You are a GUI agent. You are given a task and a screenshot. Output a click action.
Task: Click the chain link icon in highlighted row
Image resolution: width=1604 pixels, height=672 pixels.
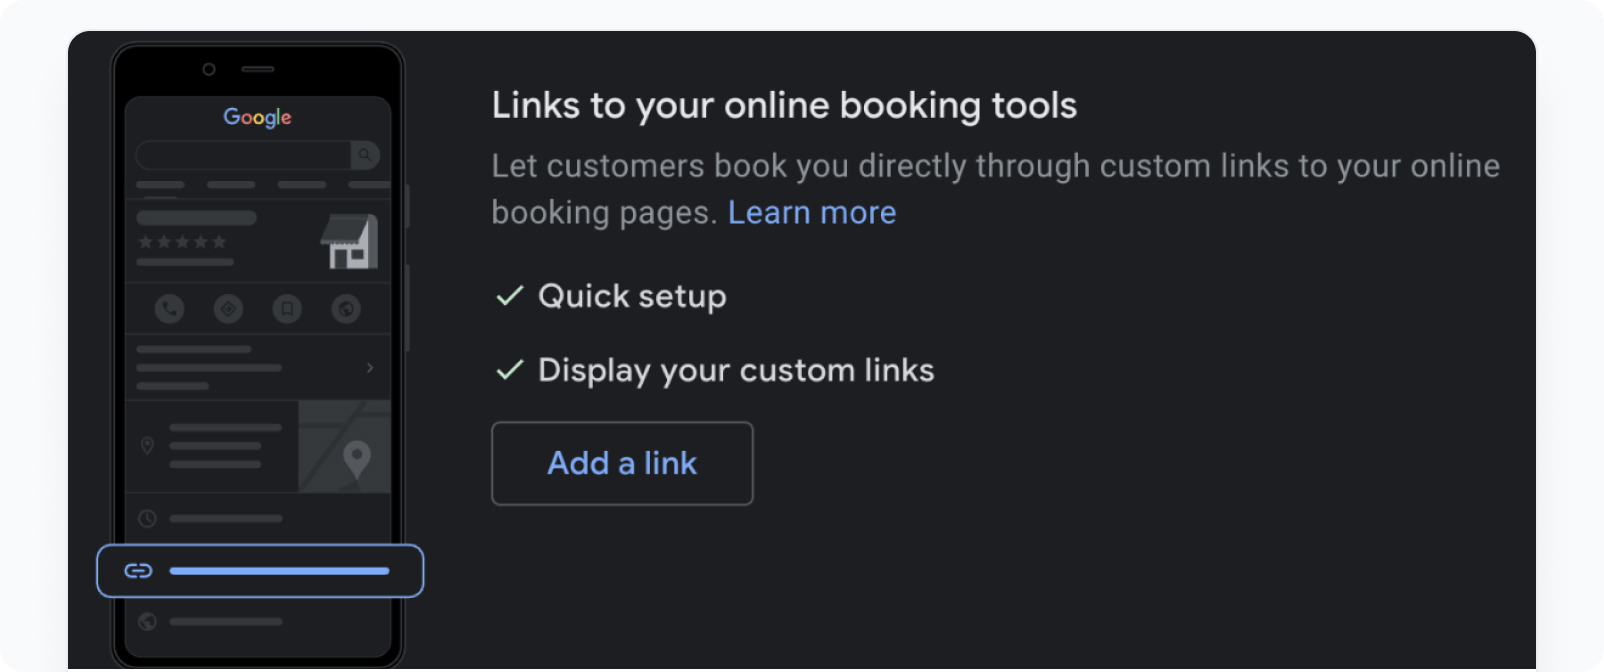point(138,571)
